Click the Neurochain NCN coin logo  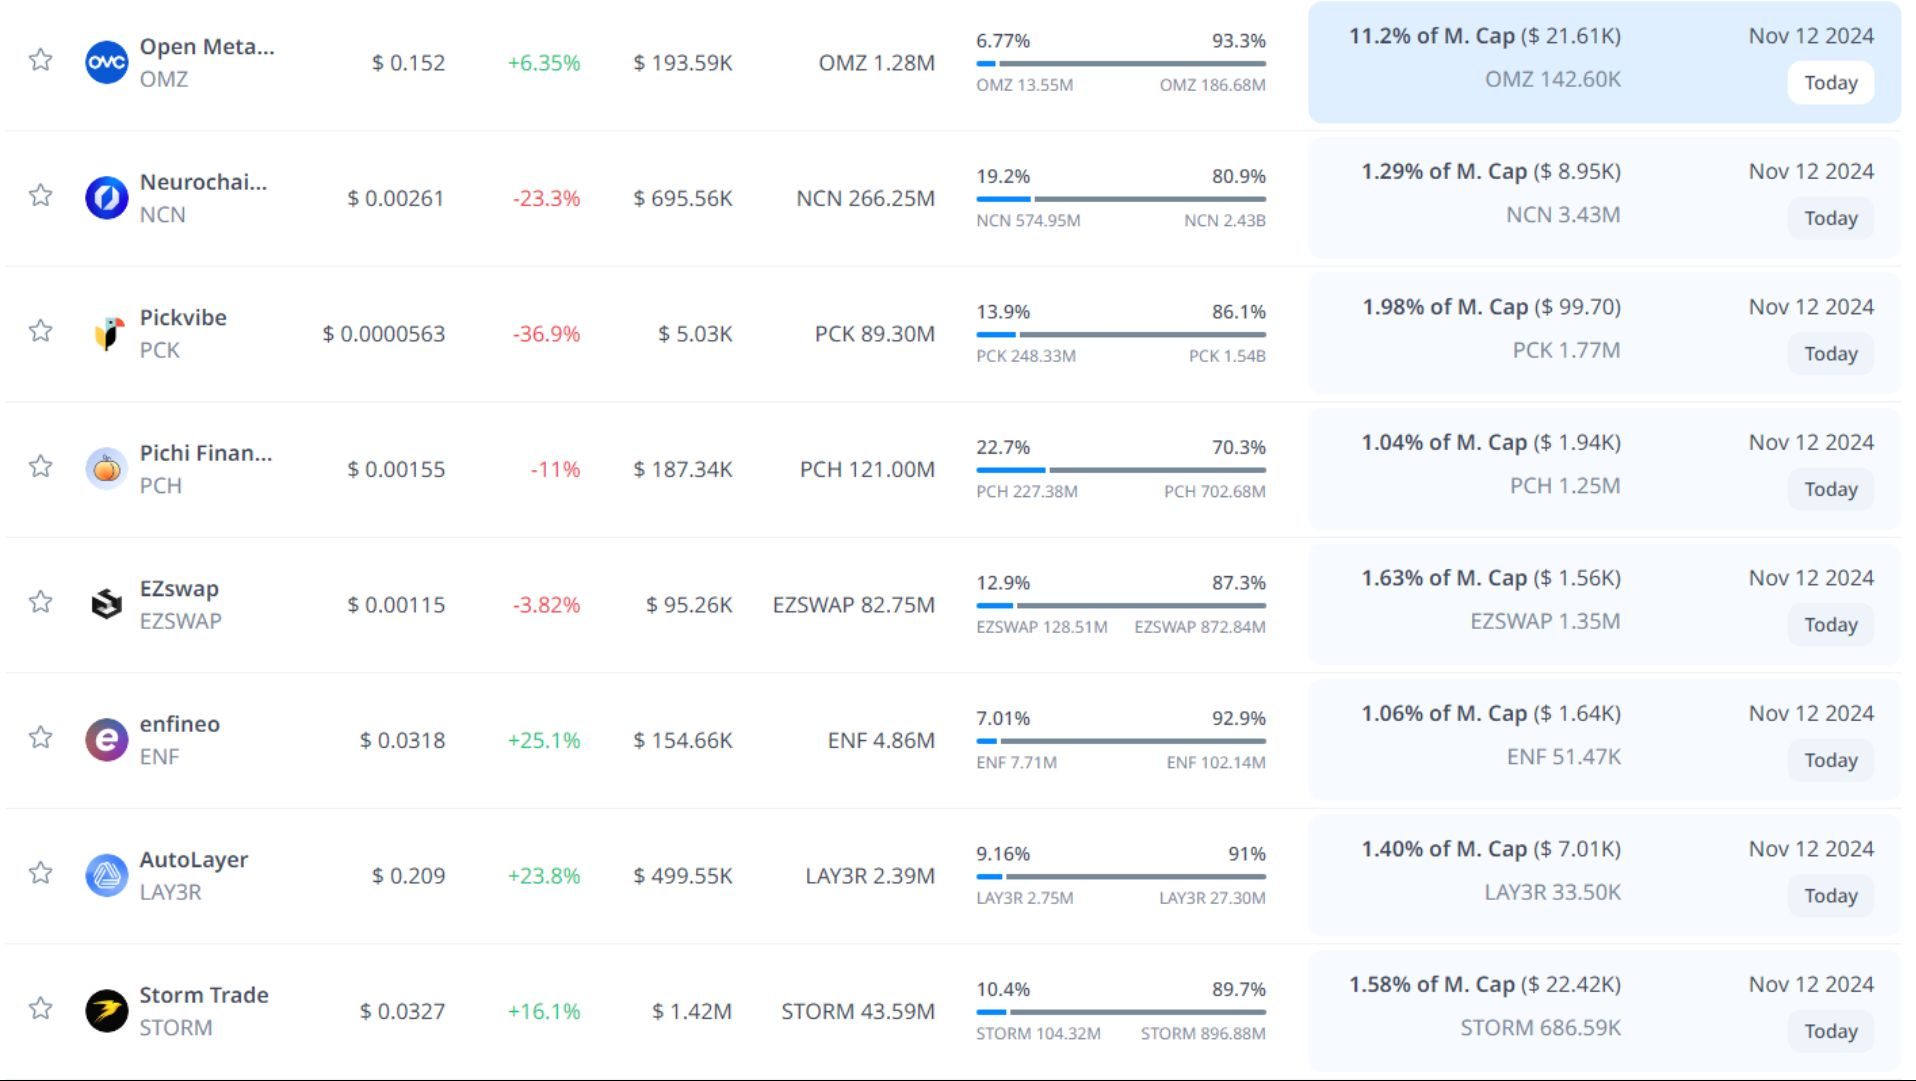click(106, 198)
